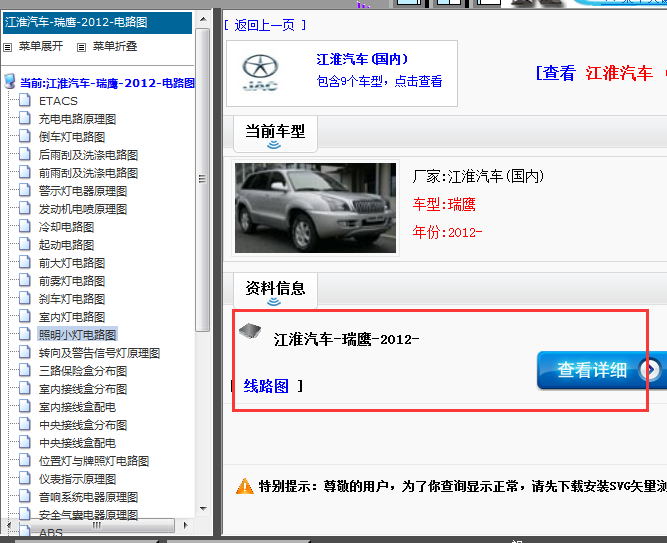Open 室内灯电路图
The height and width of the screenshot is (543, 667).
point(72,317)
